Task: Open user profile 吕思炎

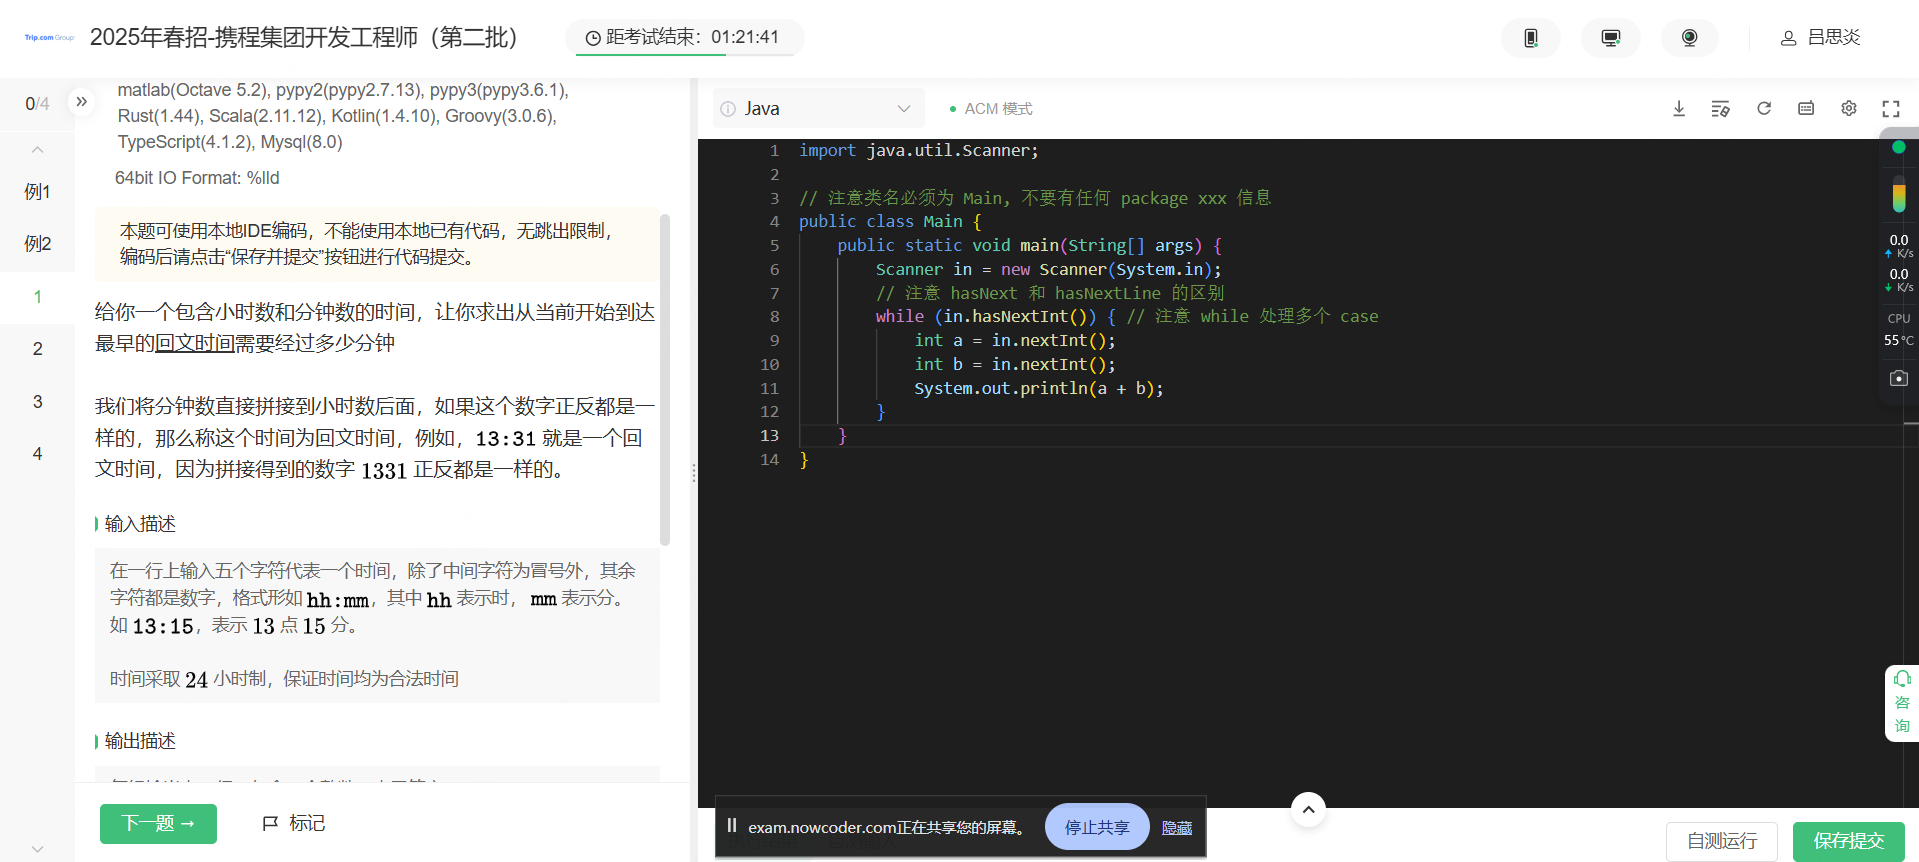Action: coord(1820,38)
